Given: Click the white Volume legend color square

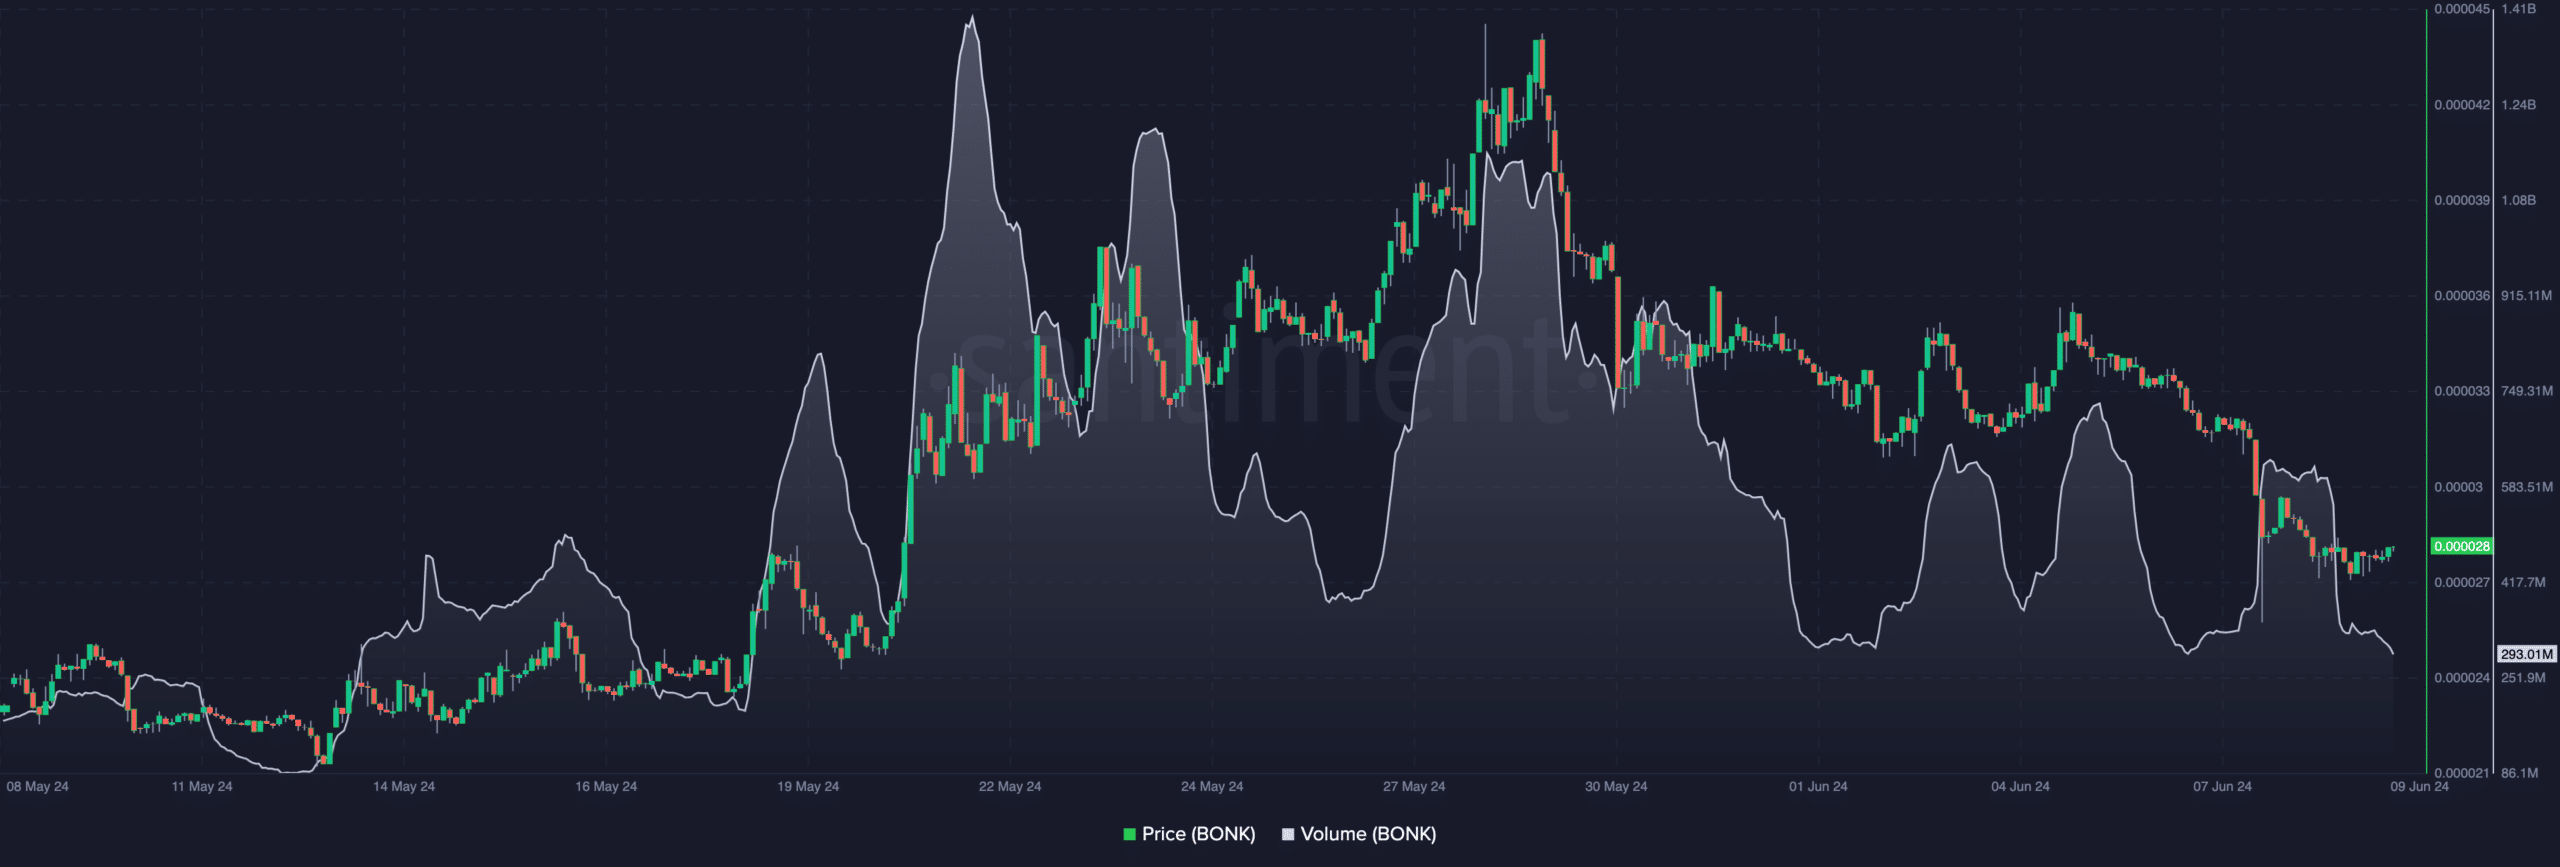Looking at the screenshot, I should [x=1288, y=834].
